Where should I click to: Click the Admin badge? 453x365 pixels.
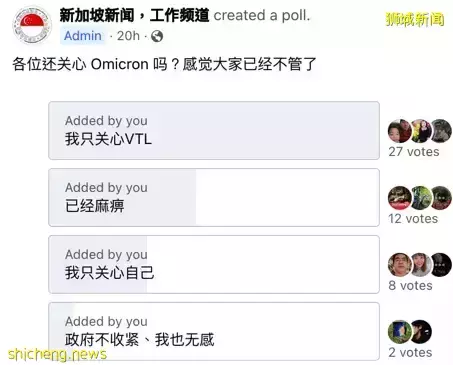click(x=83, y=36)
